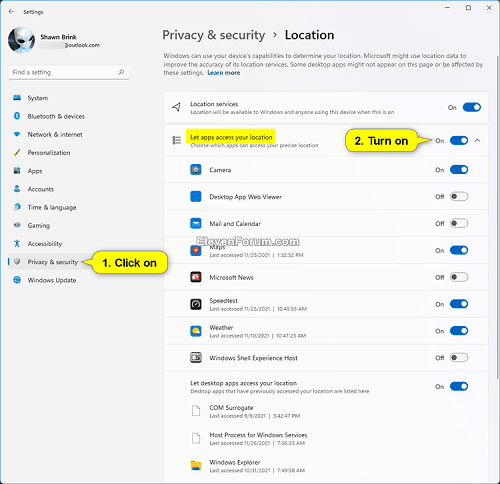
Task: Enable Windows Shell Experience Host toggle
Action: pos(459,358)
